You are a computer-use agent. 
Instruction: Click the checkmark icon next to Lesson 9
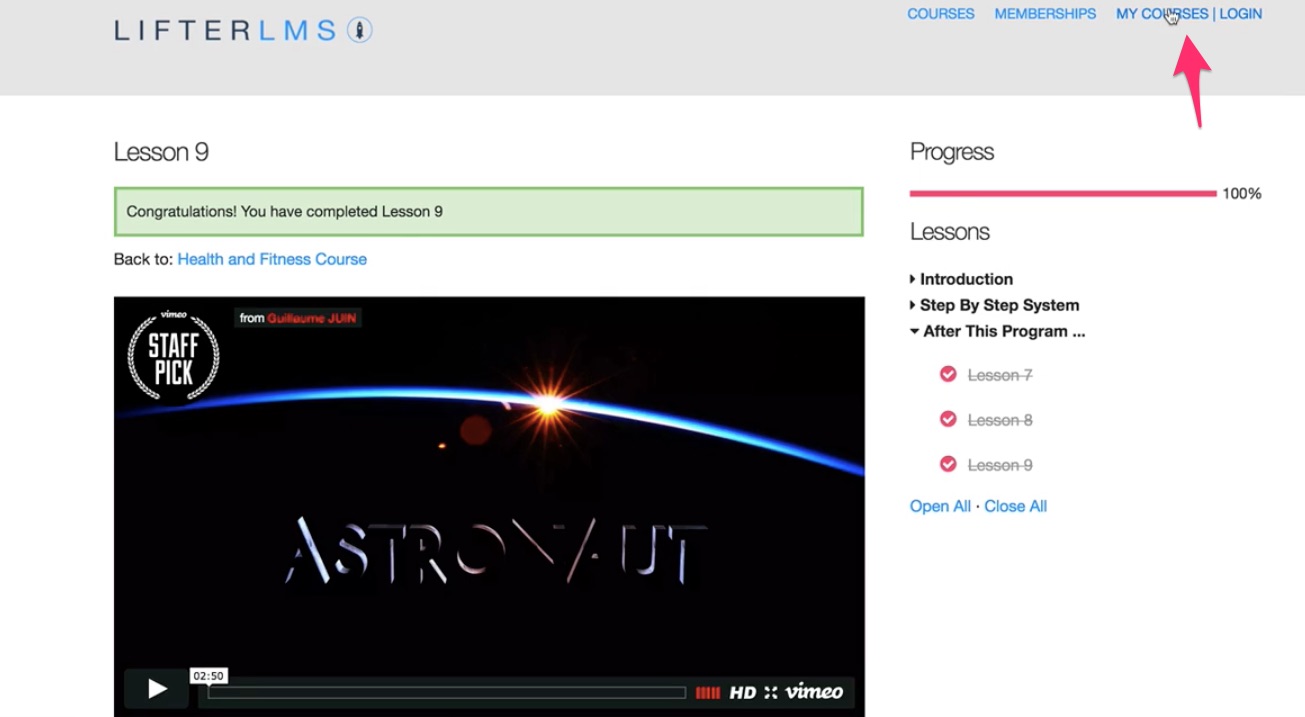(948, 464)
